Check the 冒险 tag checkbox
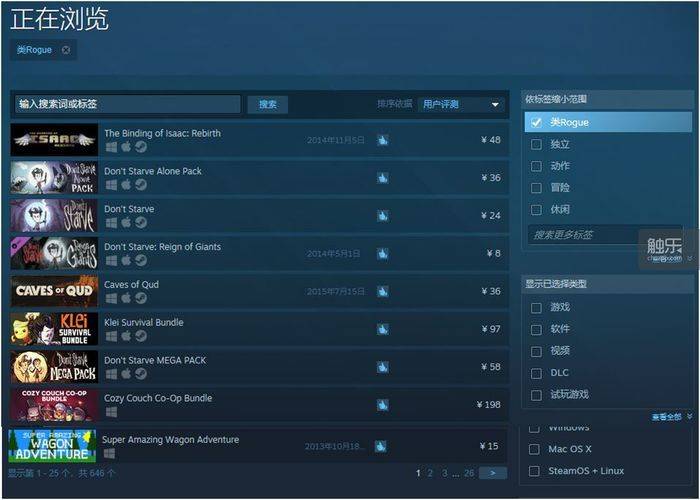The height and width of the screenshot is (500, 700). pos(536,188)
